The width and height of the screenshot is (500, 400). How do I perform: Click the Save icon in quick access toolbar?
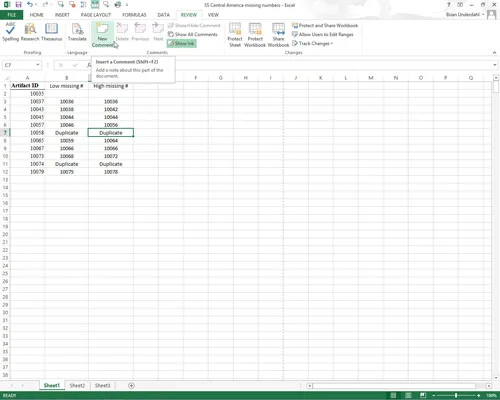coord(18,5)
